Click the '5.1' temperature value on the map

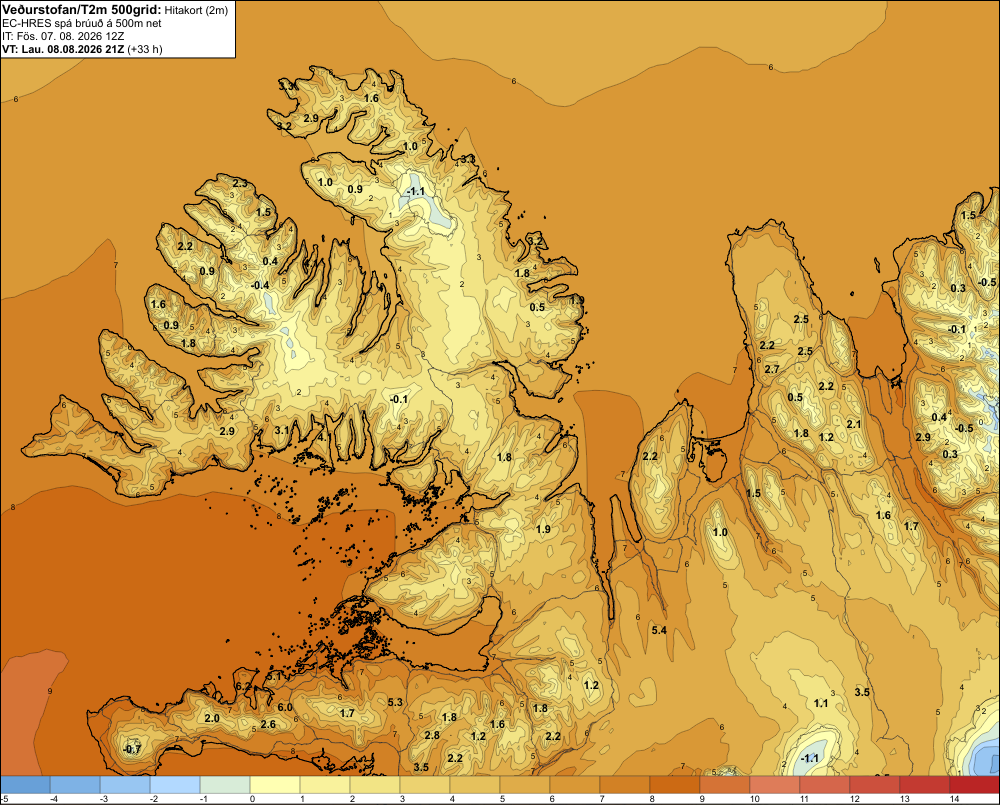point(274,676)
